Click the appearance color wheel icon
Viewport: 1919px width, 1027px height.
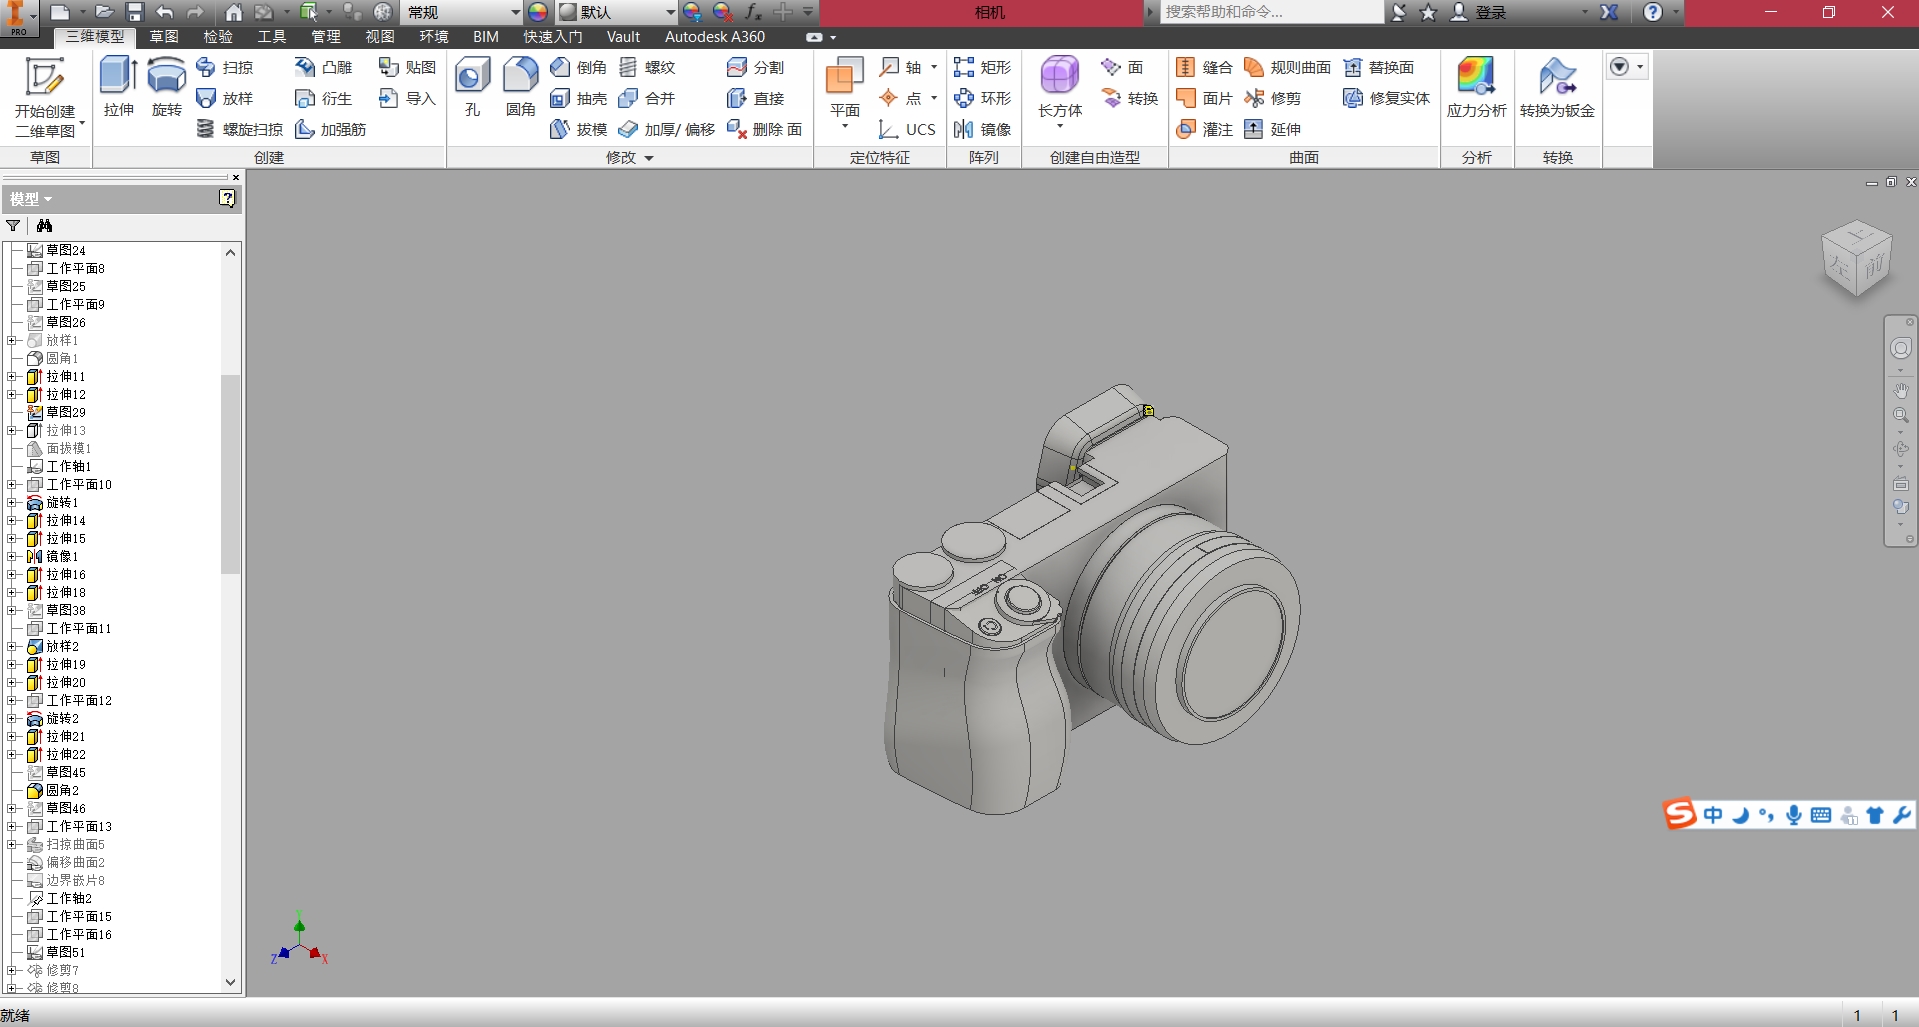click(x=538, y=12)
